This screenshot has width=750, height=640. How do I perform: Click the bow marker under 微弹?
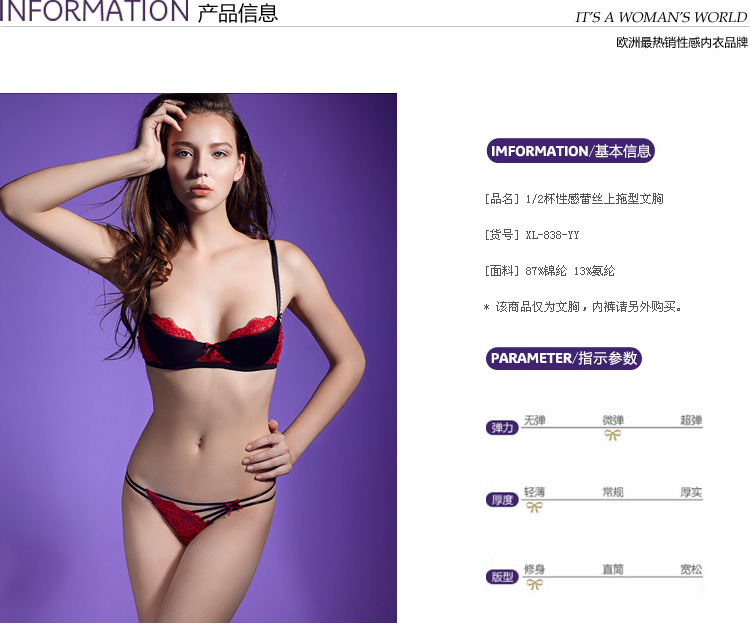613,435
